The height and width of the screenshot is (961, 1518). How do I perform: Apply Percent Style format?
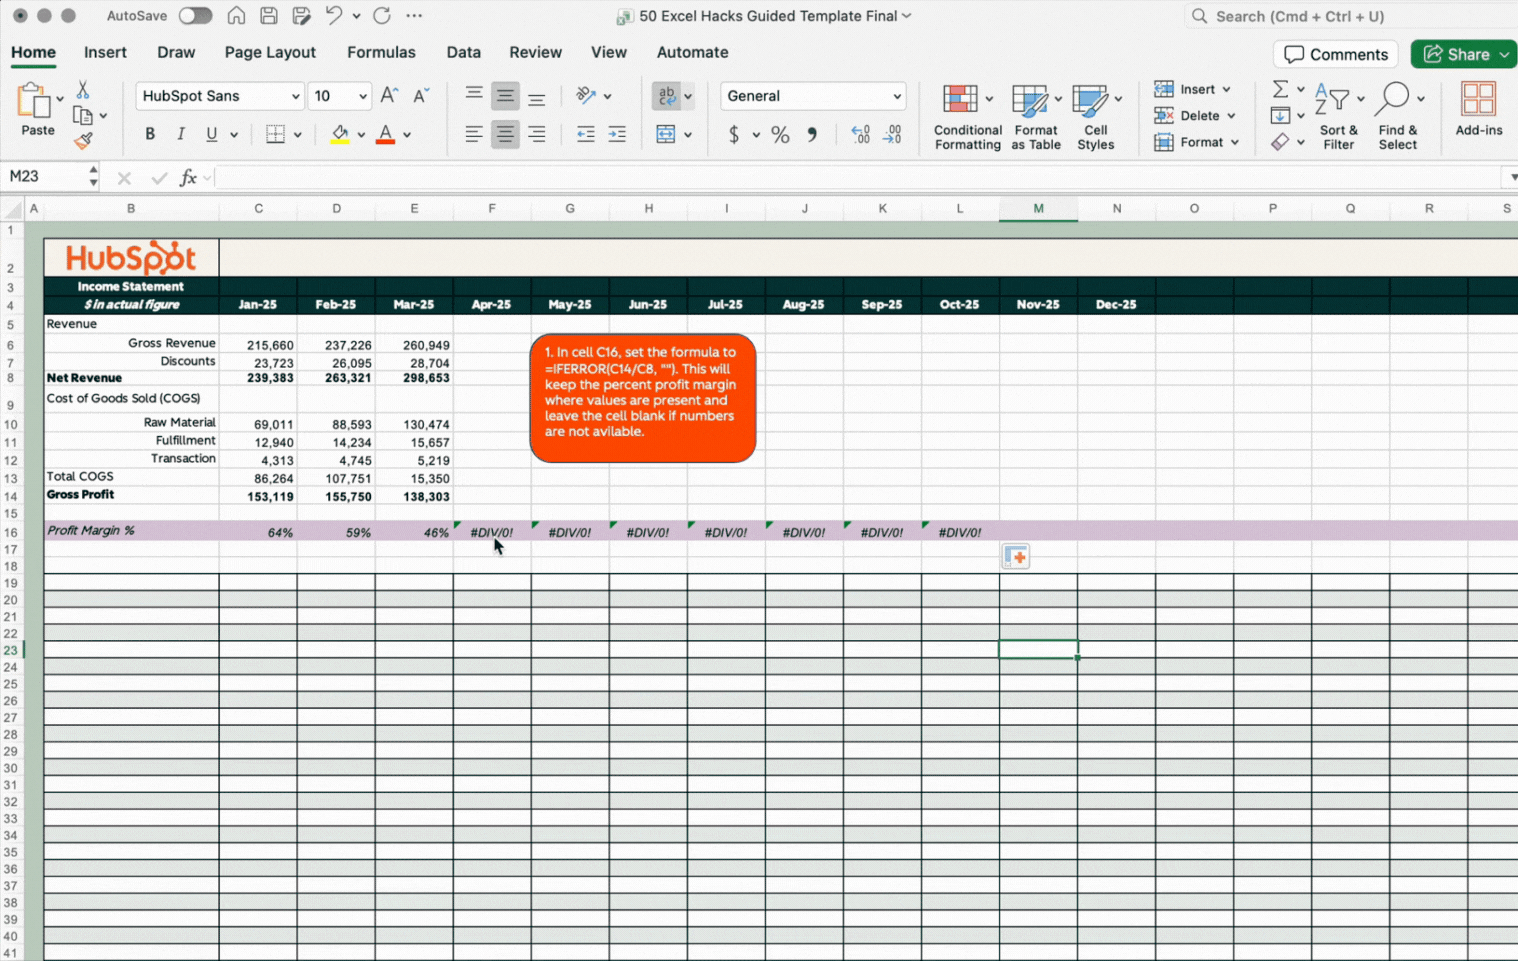(x=780, y=135)
